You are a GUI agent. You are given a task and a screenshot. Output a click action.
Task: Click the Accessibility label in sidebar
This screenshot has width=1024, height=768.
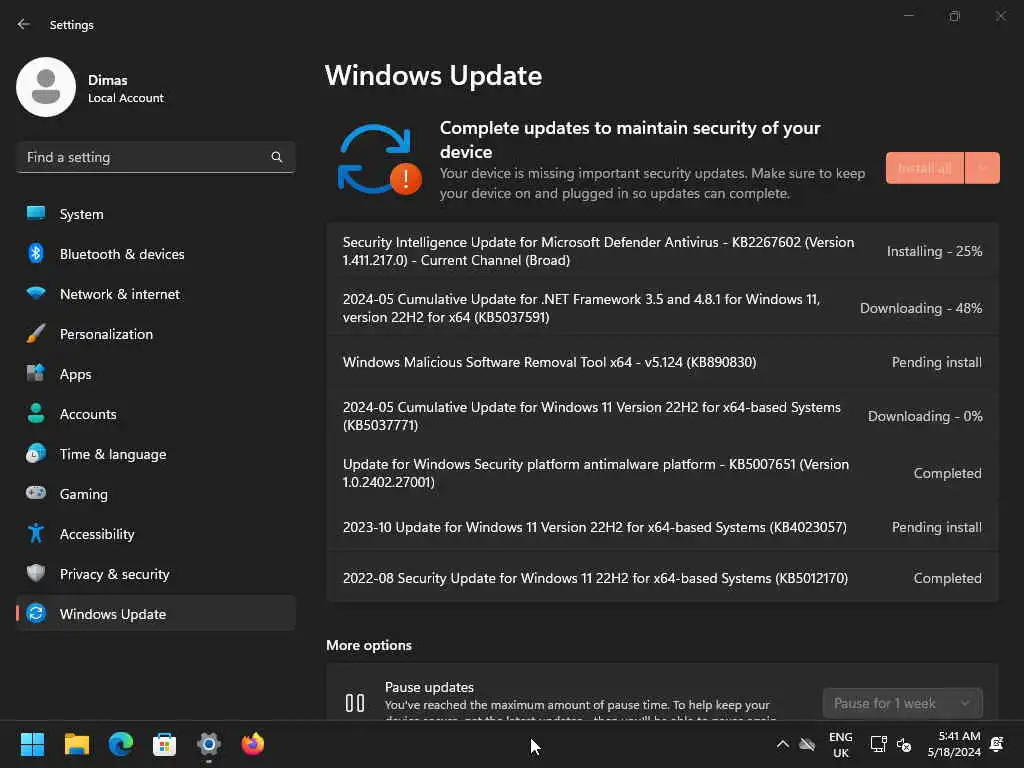coord(97,534)
